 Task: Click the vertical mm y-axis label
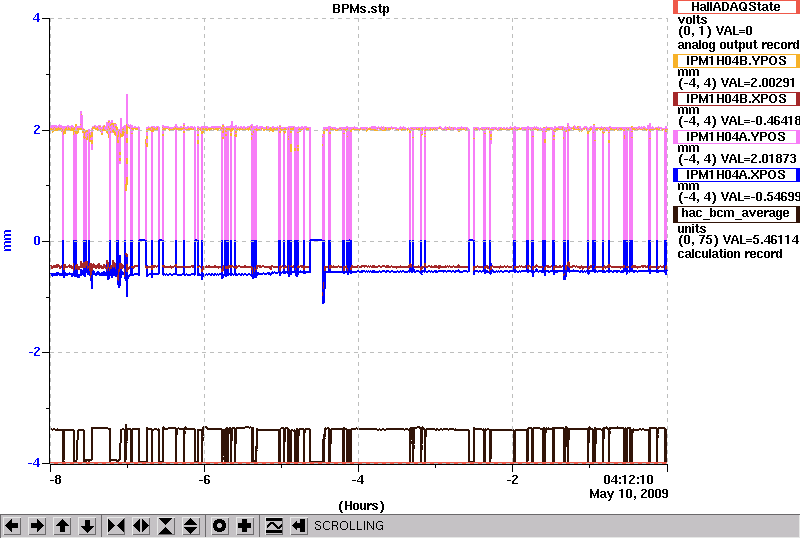pyautogui.click(x=7, y=241)
